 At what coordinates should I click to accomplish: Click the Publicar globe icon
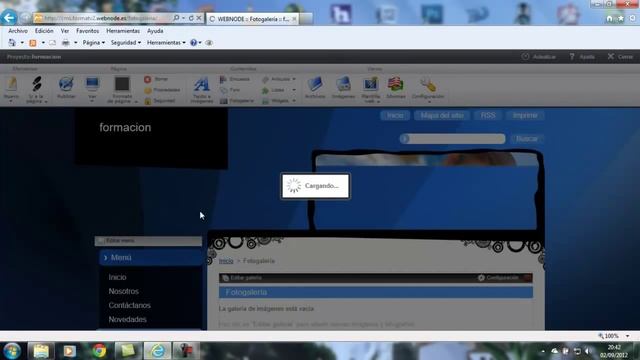point(66,84)
